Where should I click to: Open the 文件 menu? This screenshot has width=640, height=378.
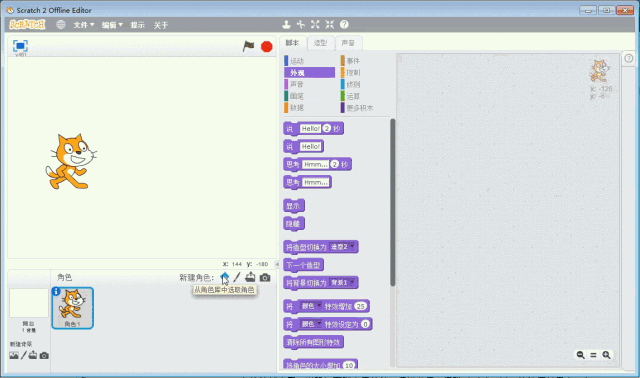point(84,25)
